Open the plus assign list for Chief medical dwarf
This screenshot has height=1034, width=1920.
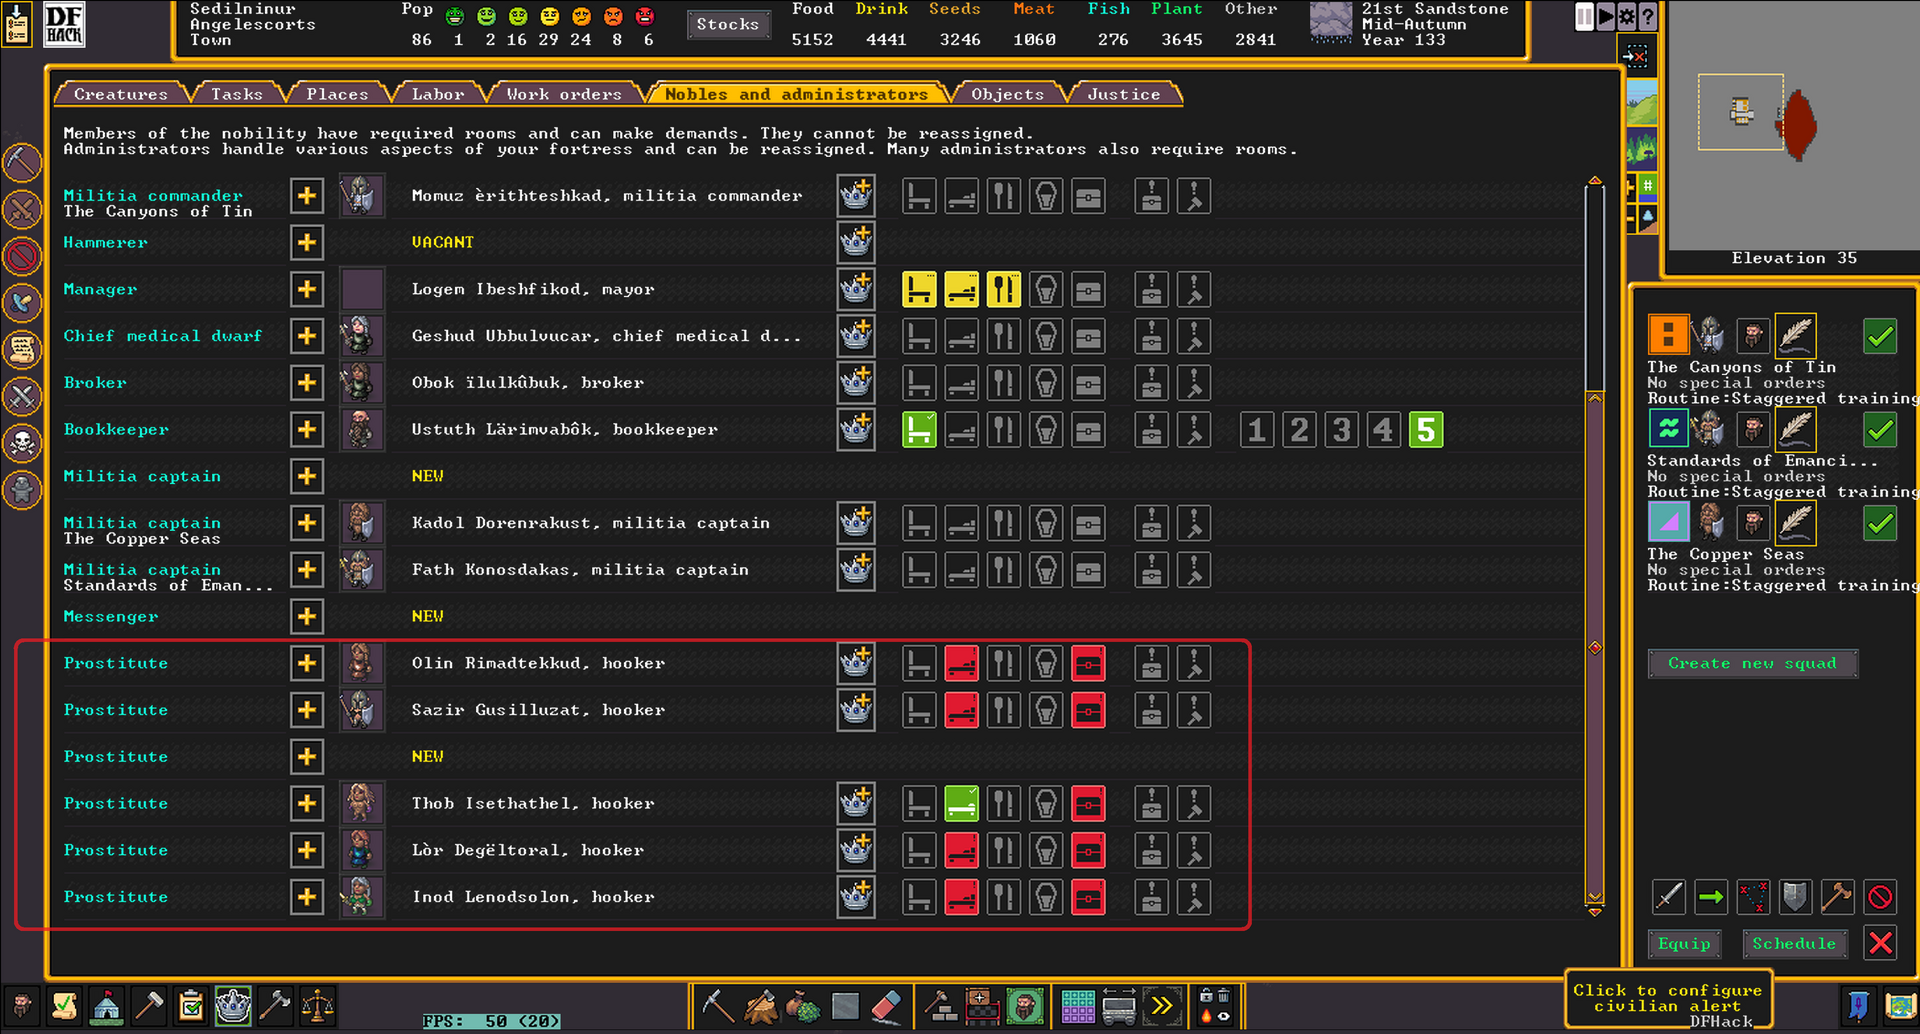pyautogui.click(x=307, y=336)
